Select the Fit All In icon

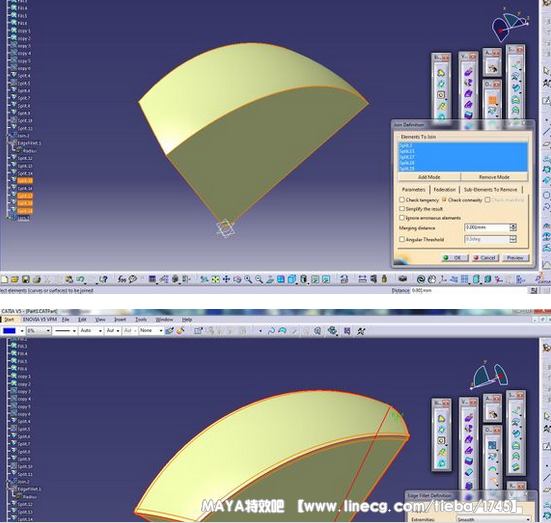click(x=215, y=279)
